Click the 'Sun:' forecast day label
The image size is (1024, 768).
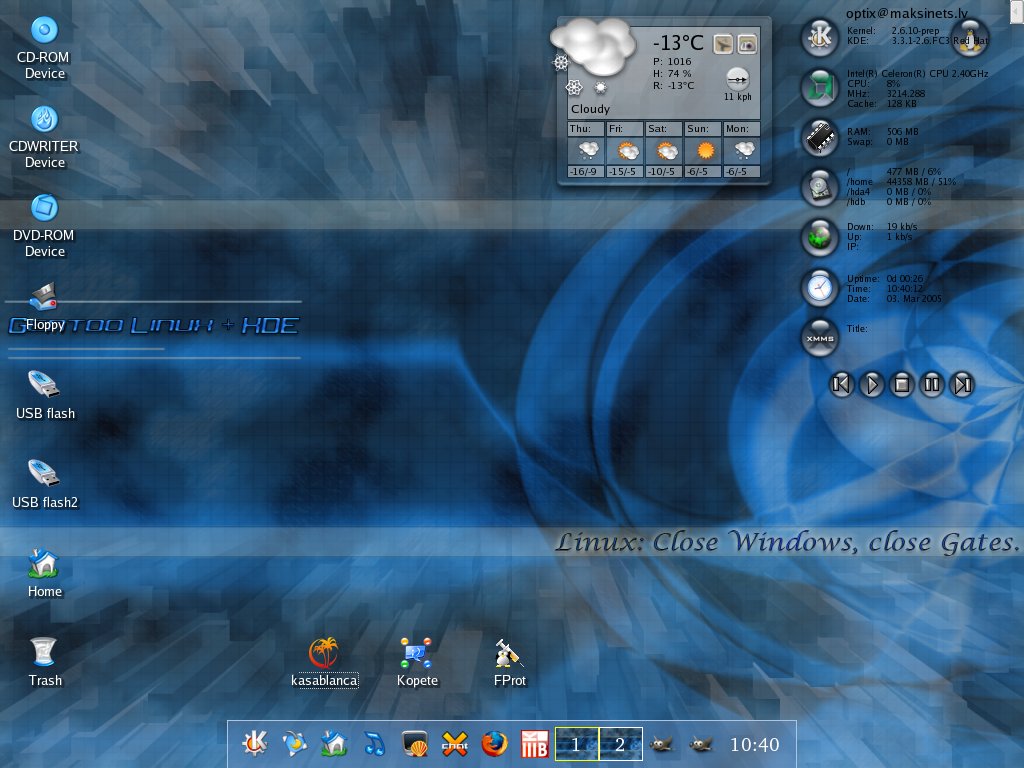pyautogui.click(x=697, y=129)
